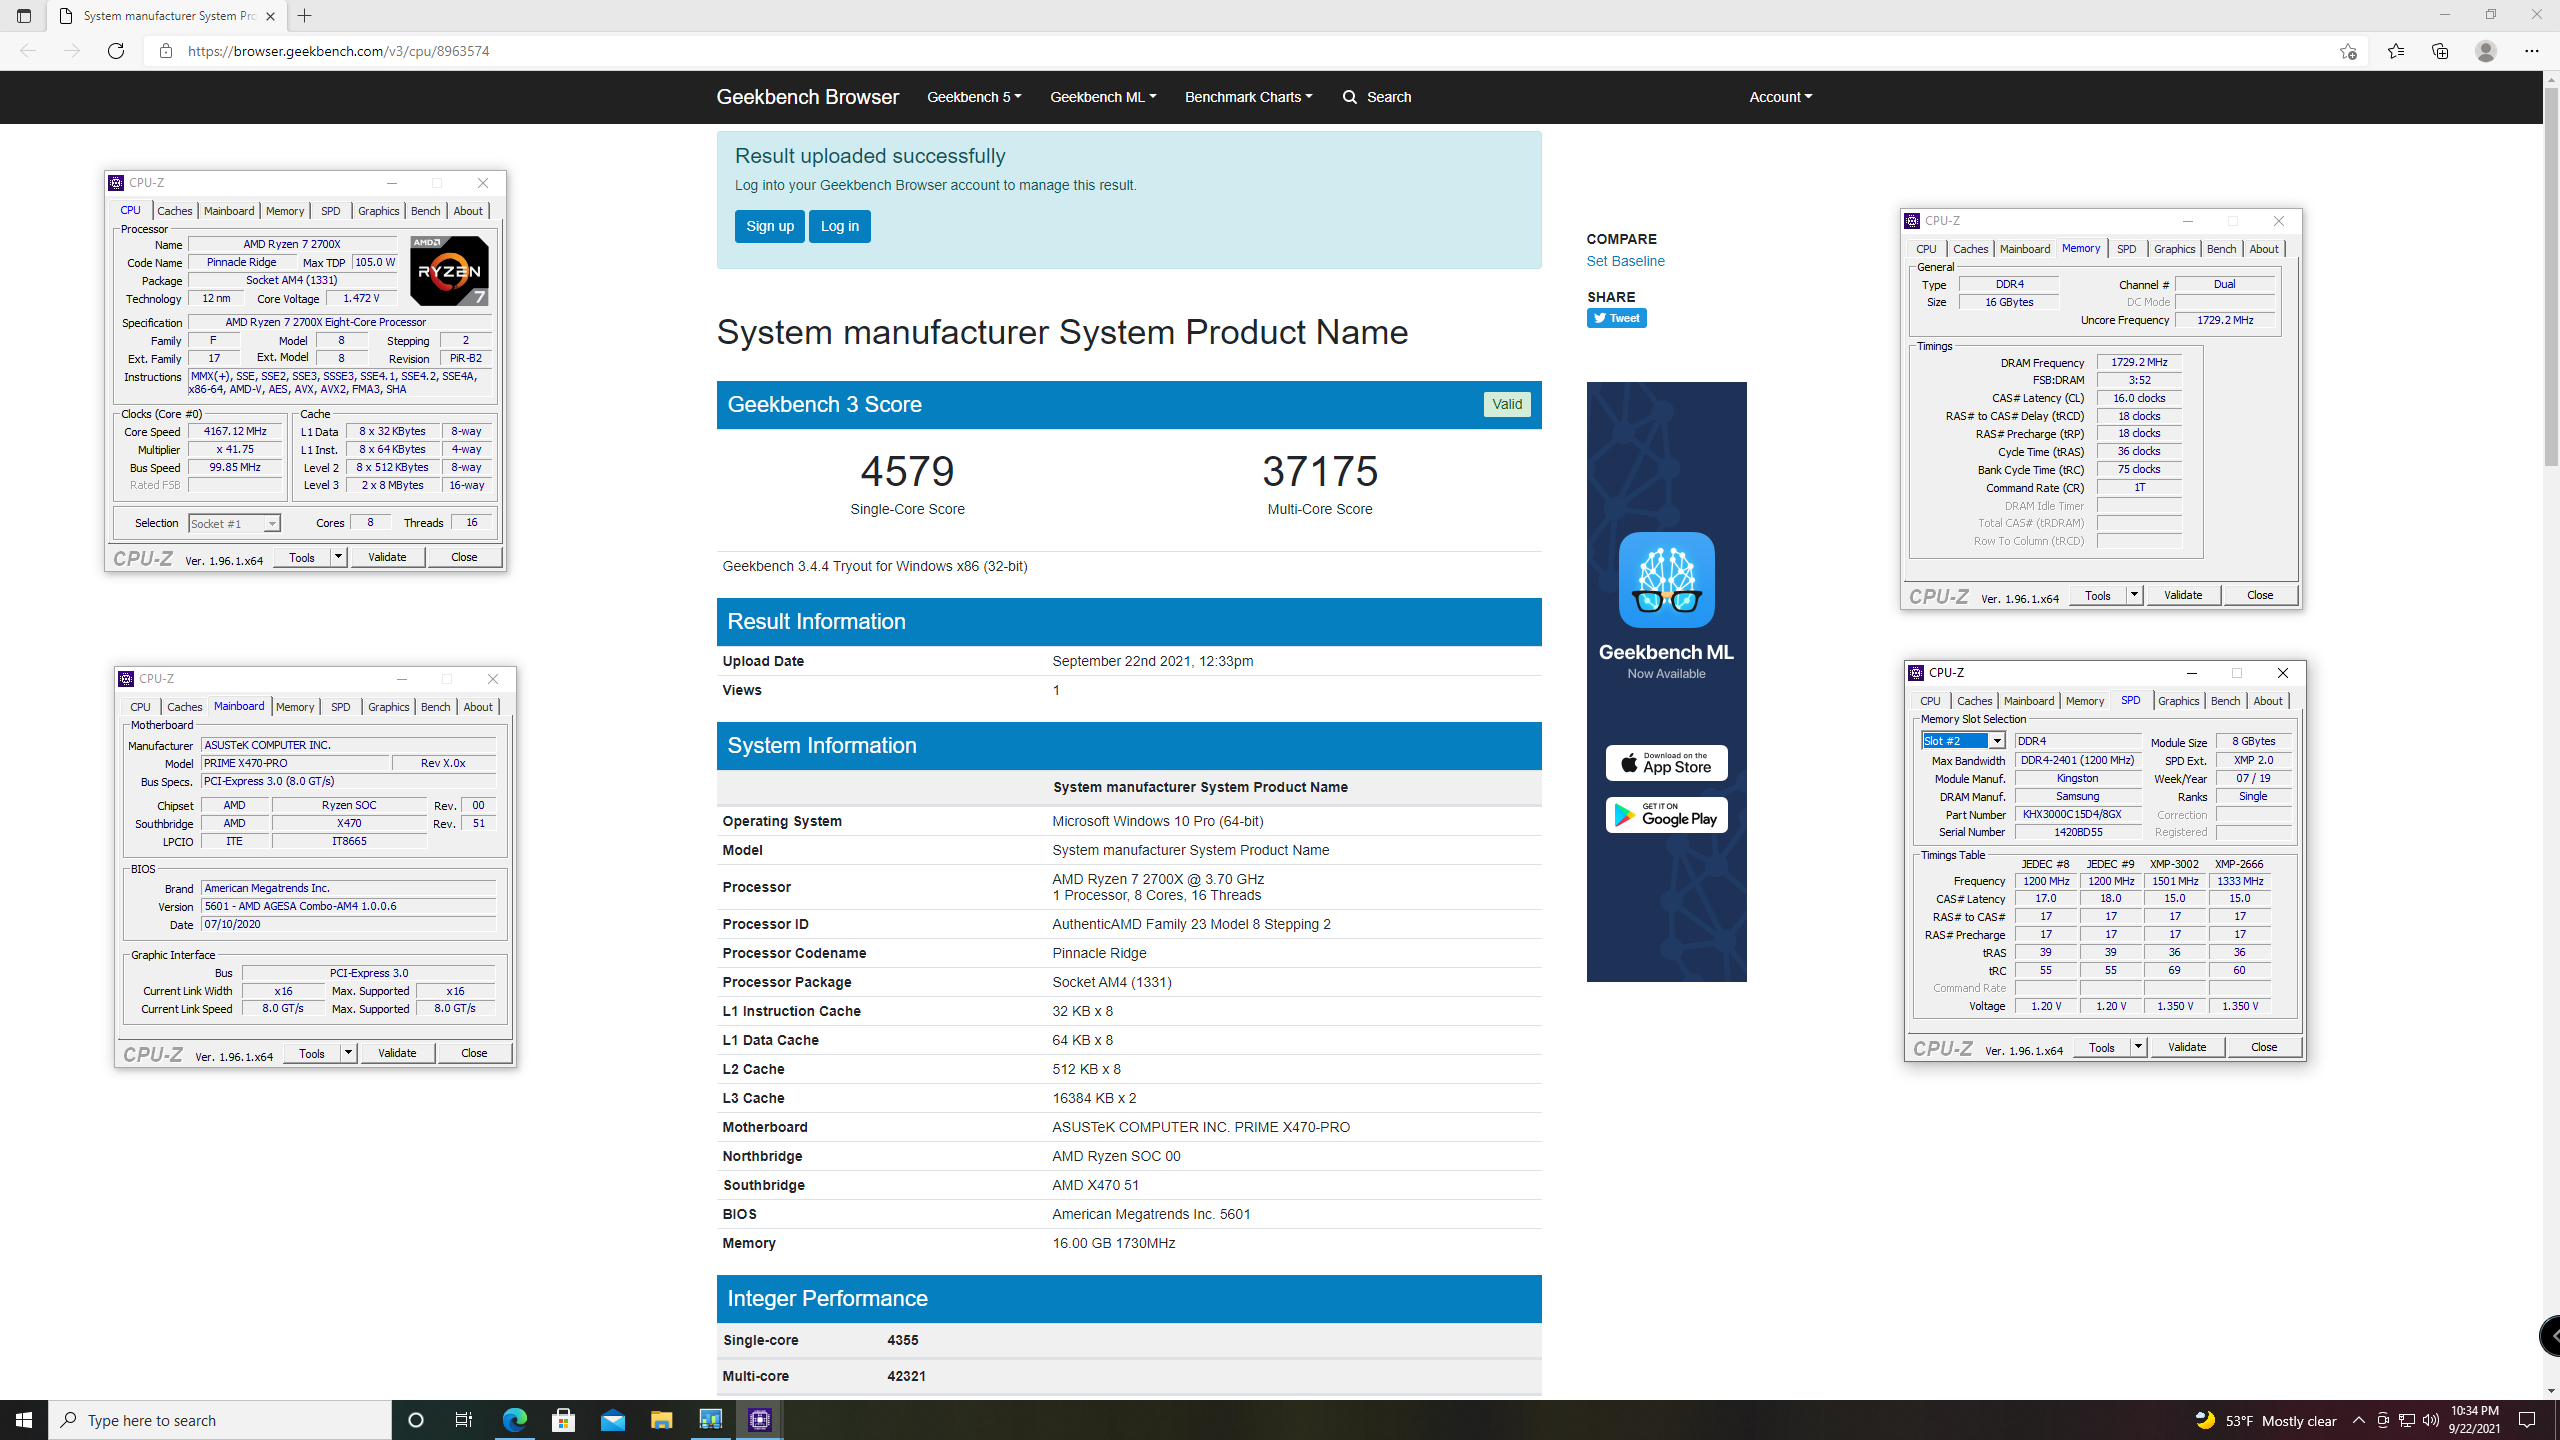Viewport: 2560px width, 1440px height.
Task: Click the browser Refresh icon
Action: pyautogui.click(x=116, y=51)
